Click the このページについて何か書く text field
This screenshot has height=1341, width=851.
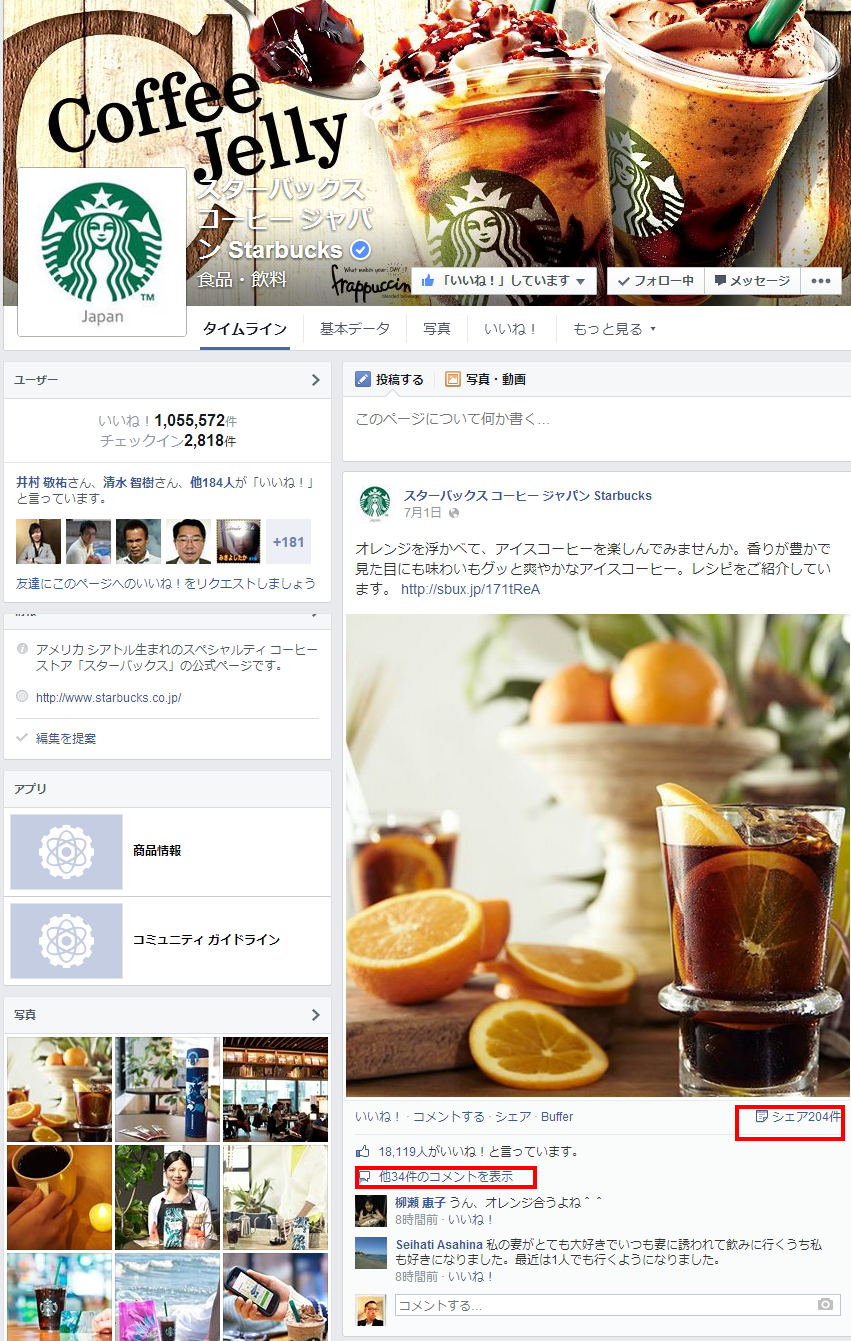click(596, 429)
